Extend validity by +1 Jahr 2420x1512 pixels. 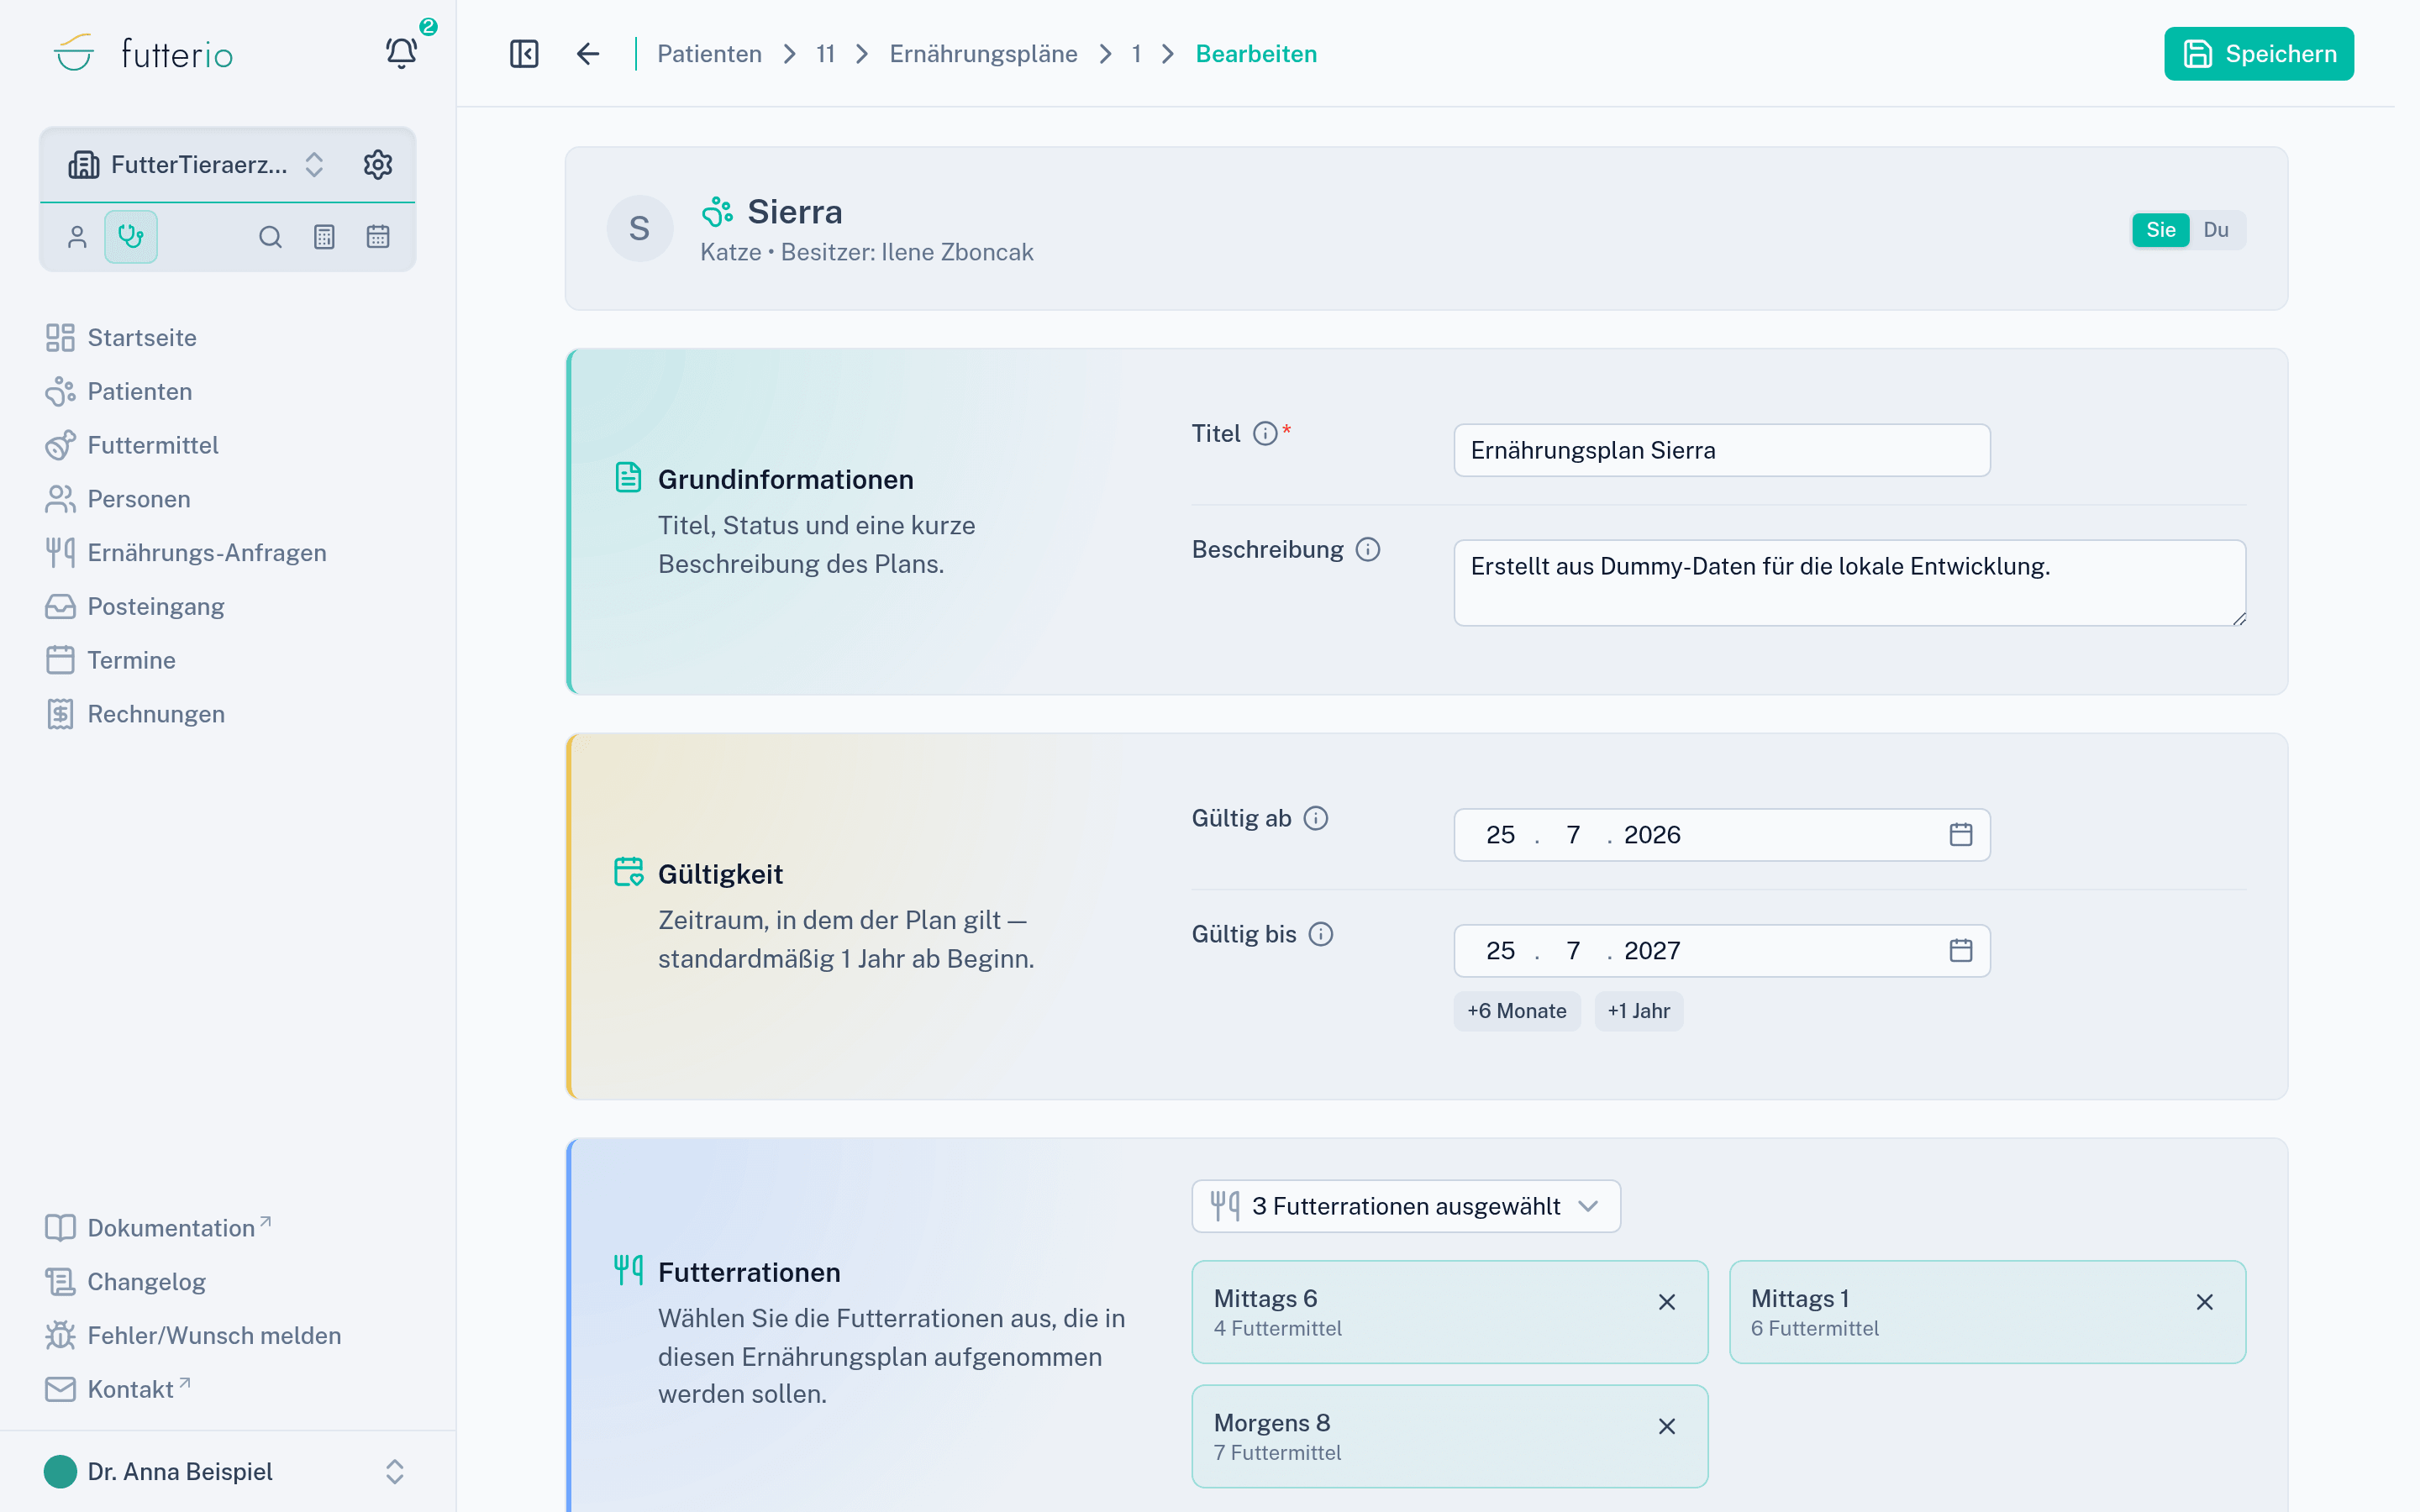pyautogui.click(x=1638, y=1011)
